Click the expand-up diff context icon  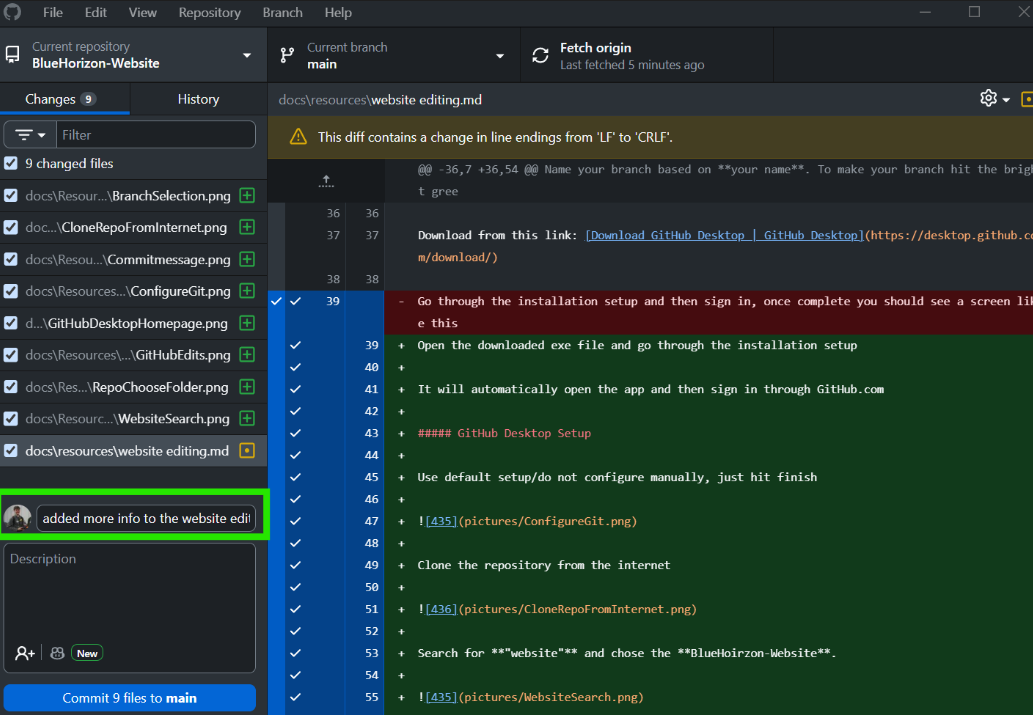click(x=326, y=181)
